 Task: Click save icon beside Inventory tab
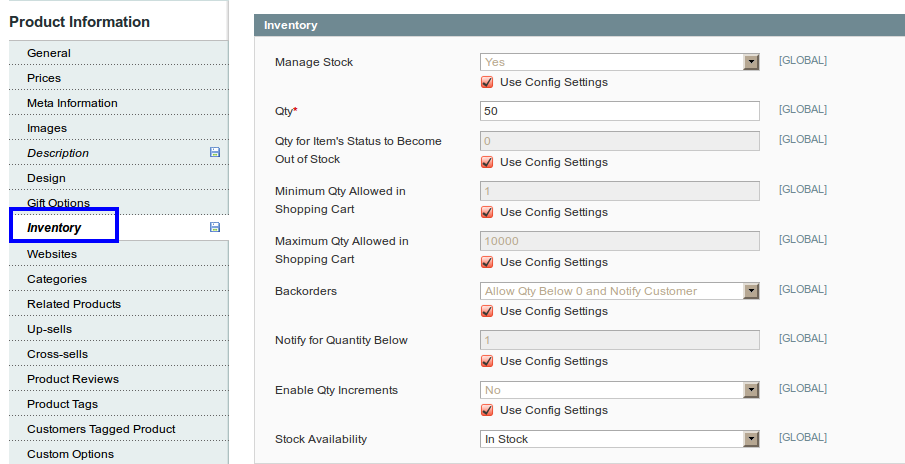(215, 227)
